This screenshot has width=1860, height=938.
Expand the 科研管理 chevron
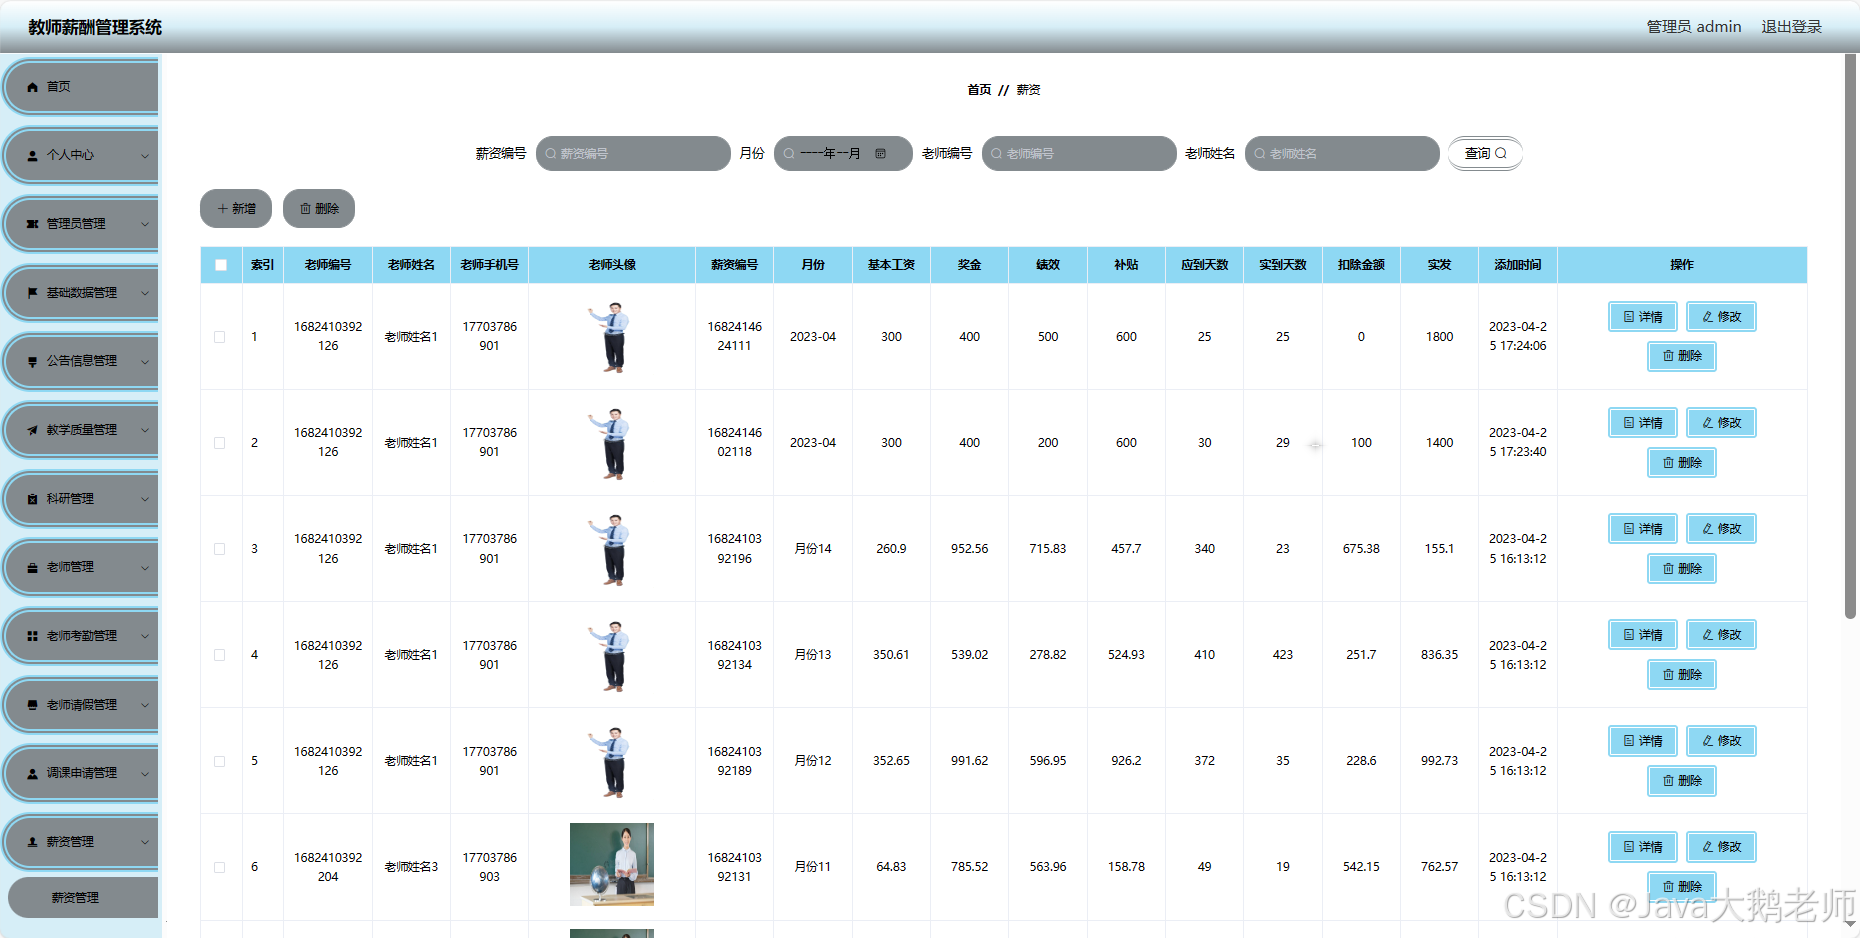pos(145,499)
